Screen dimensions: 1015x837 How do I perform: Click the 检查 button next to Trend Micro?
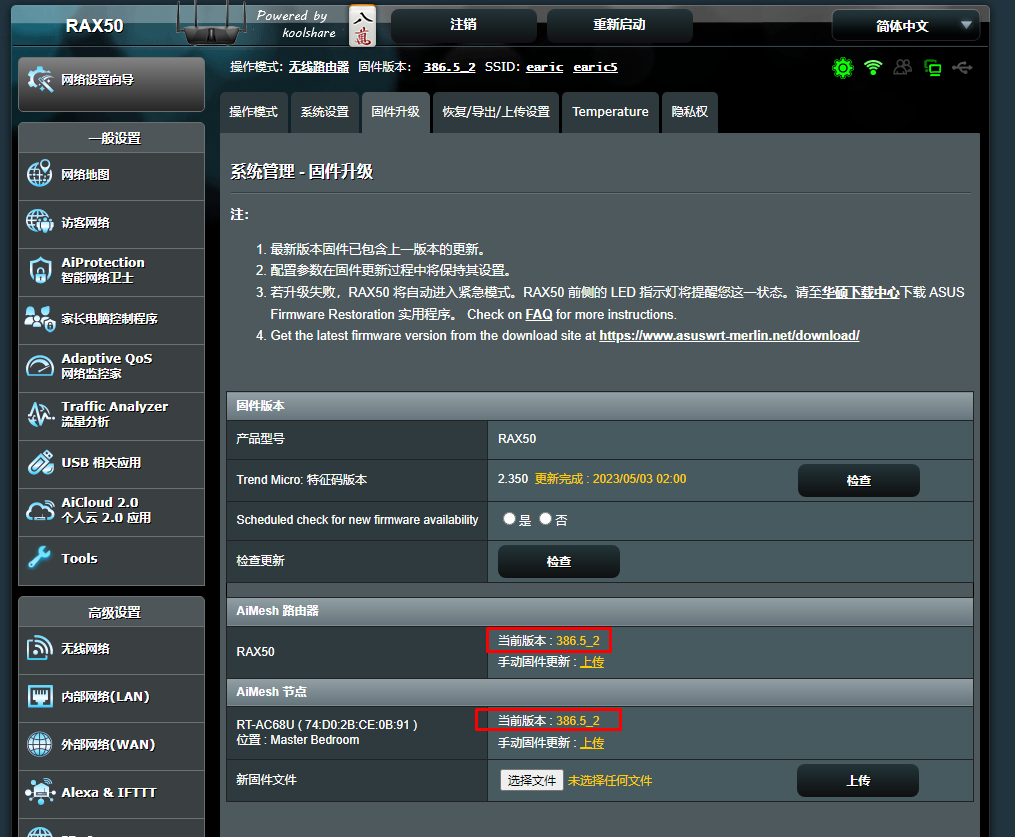[858, 480]
